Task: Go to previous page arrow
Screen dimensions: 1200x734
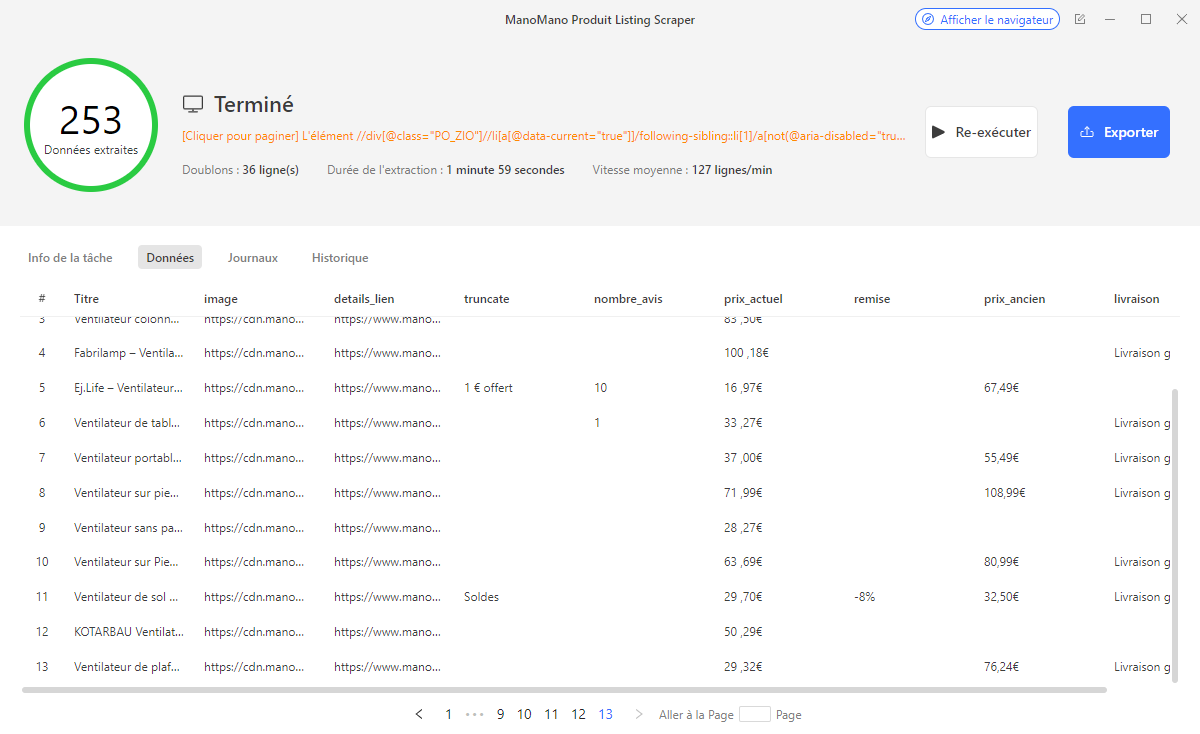Action: (x=419, y=714)
